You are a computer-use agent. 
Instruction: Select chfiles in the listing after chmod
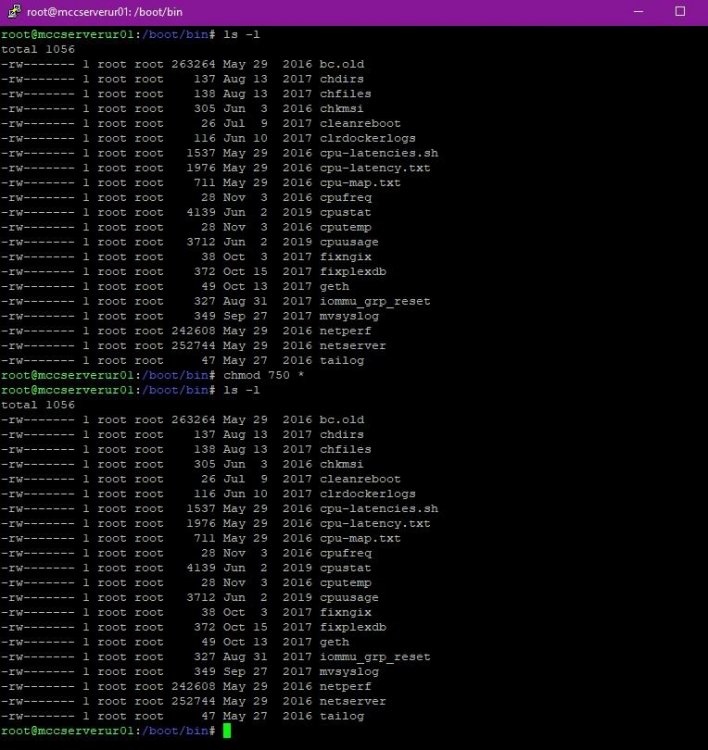345,449
